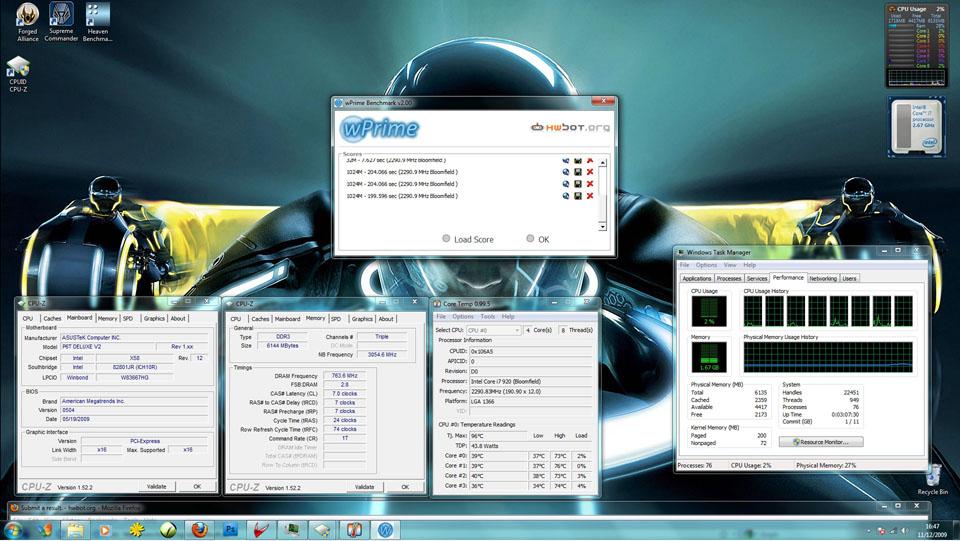Click the CPU Usage History graph in Task Manager
Viewport: 960px width, 541px height.
pyautogui.click(x=828, y=310)
